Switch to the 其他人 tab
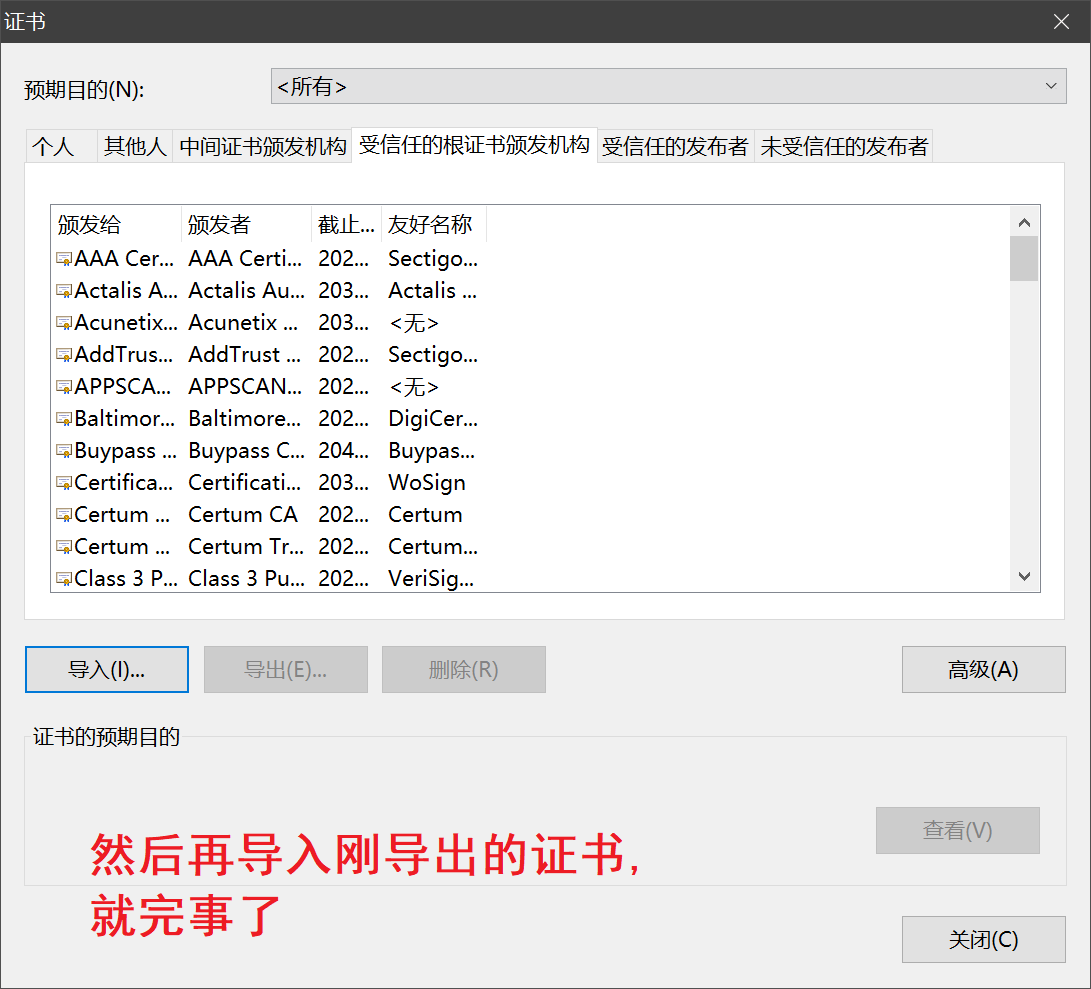 tap(135, 146)
